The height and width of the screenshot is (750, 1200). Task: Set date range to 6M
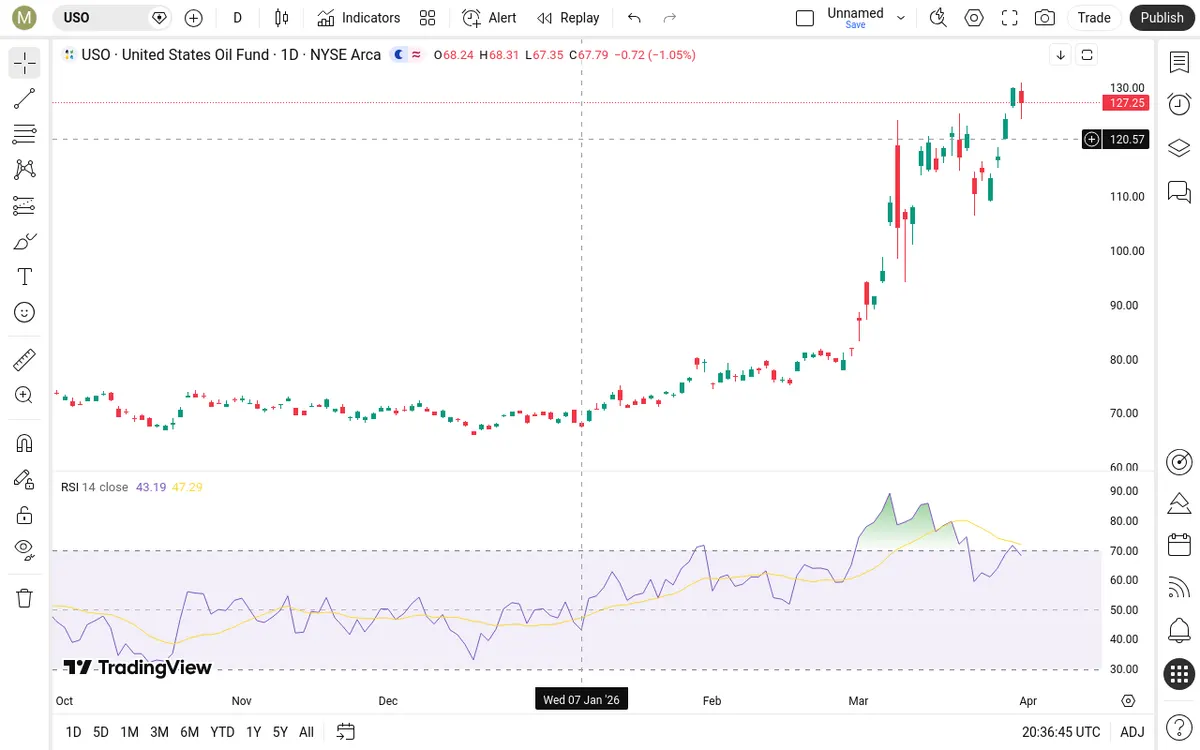[189, 732]
